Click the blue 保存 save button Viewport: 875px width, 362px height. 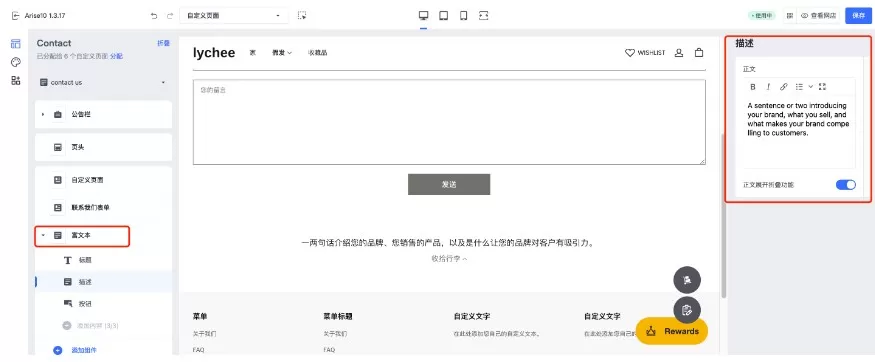pos(858,16)
